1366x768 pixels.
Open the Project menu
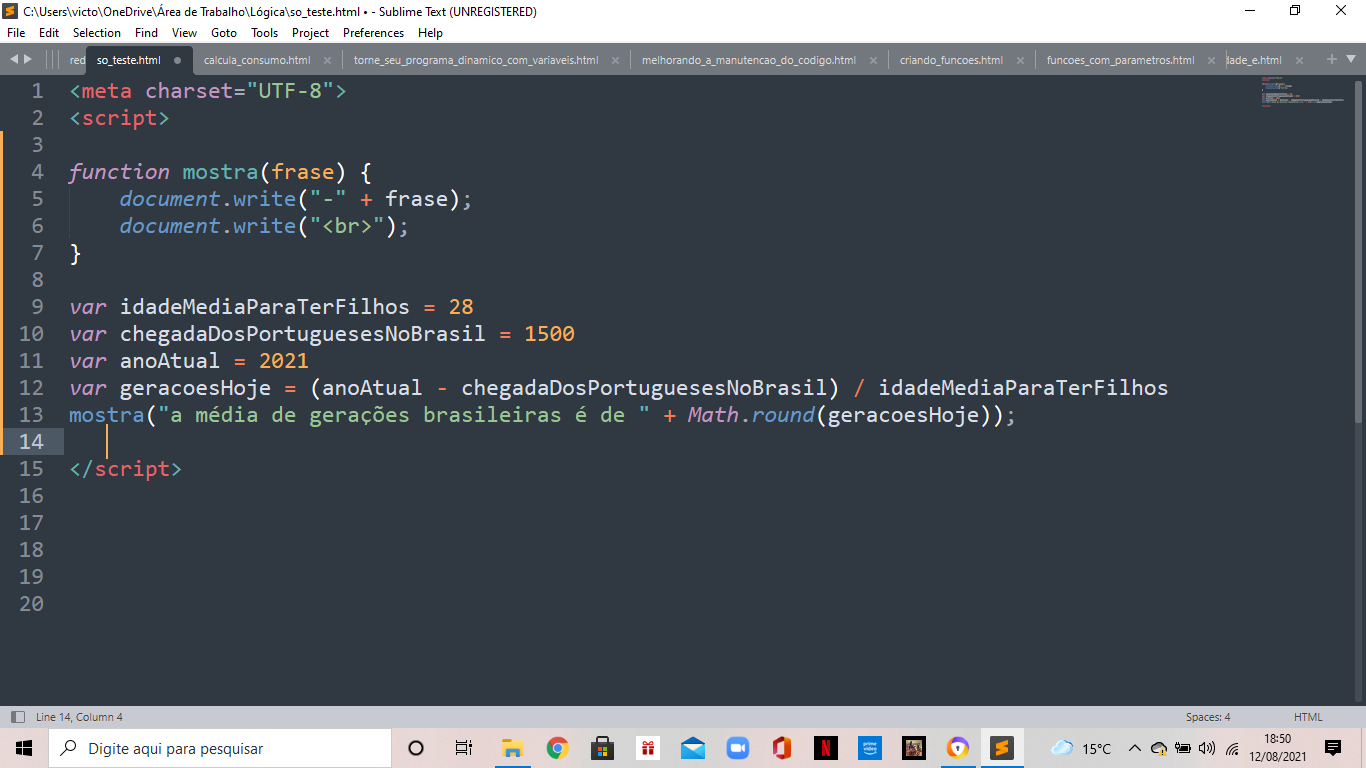point(310,33)
